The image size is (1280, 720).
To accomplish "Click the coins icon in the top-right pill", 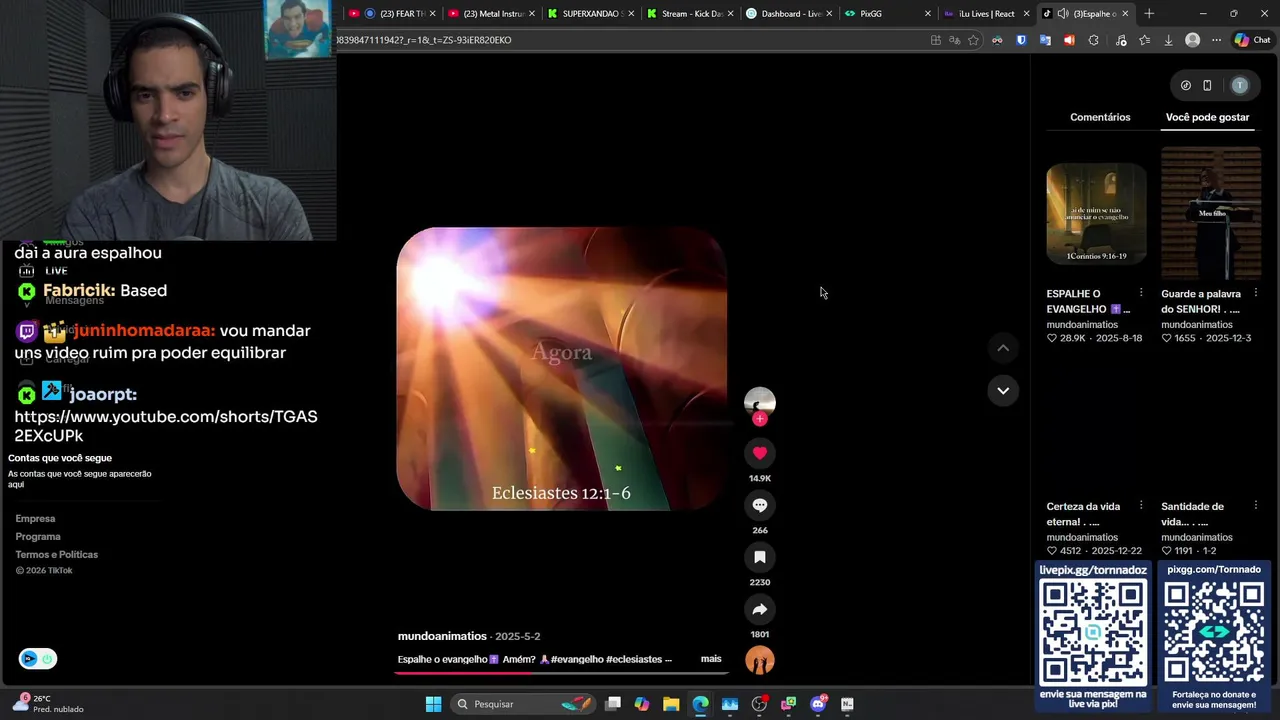I will pos(1186,85).
